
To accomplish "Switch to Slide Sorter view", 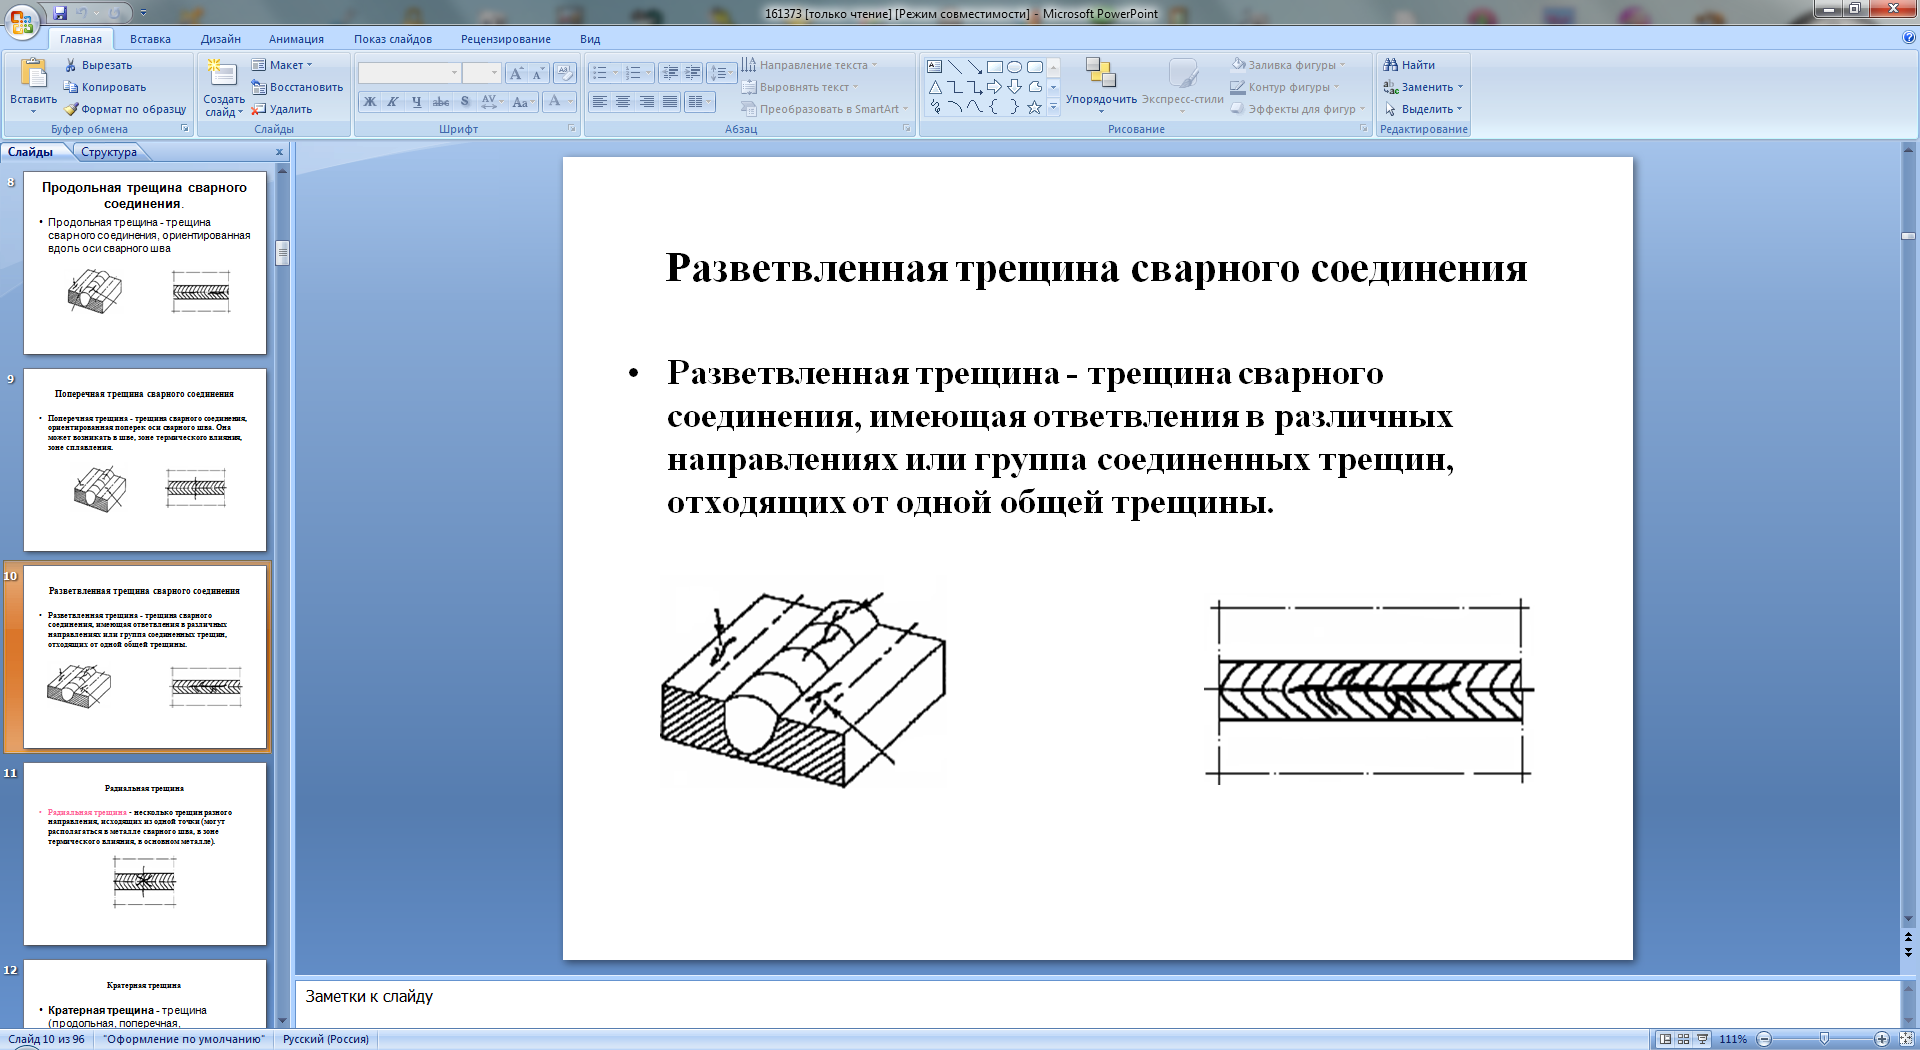I will tap(1683, 1039).
